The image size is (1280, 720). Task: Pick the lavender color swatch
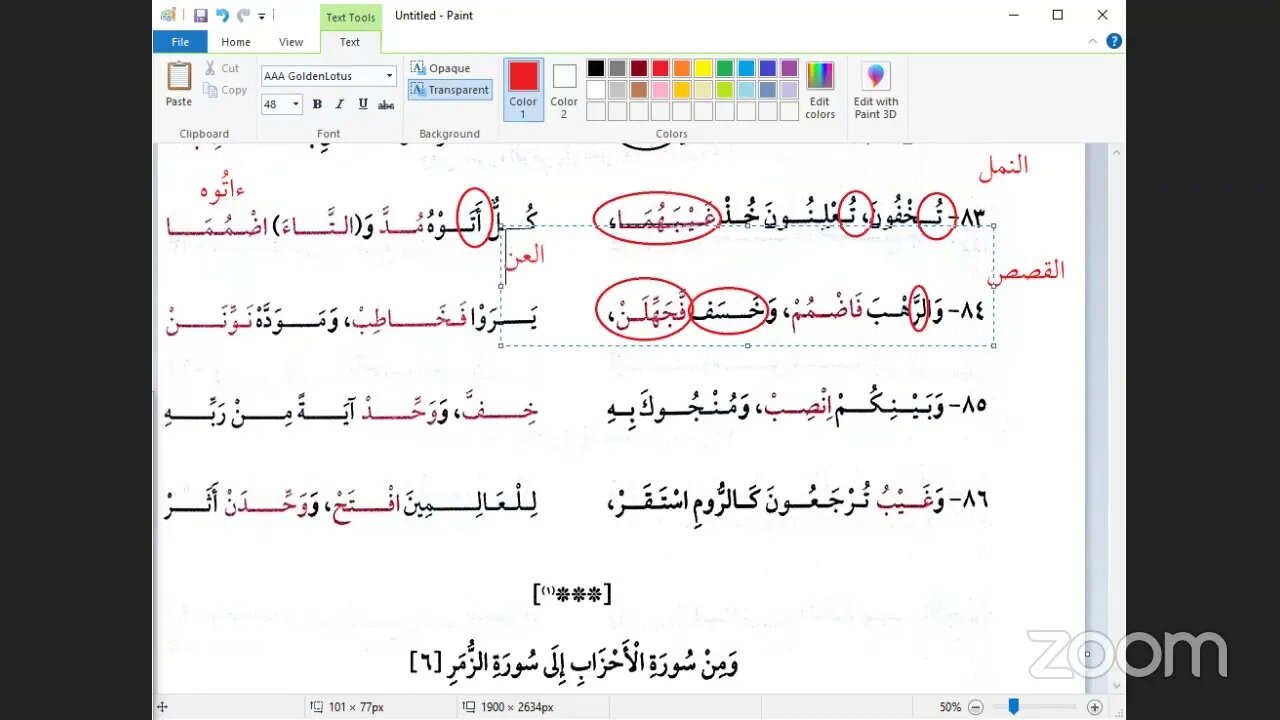pos(789,90)
